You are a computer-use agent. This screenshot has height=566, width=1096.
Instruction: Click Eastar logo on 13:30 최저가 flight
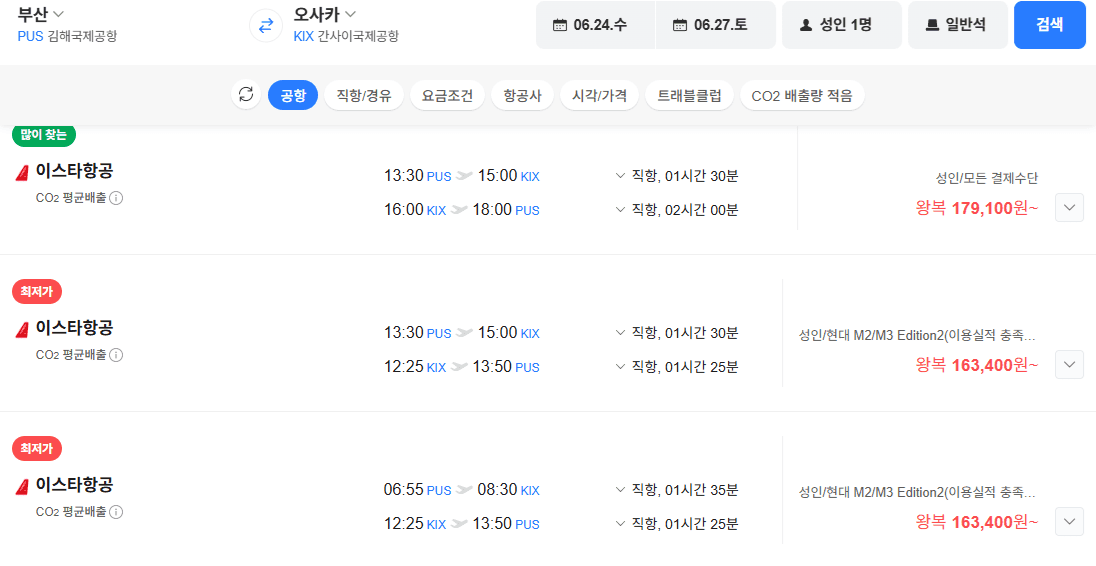click(x=22, y=330)
